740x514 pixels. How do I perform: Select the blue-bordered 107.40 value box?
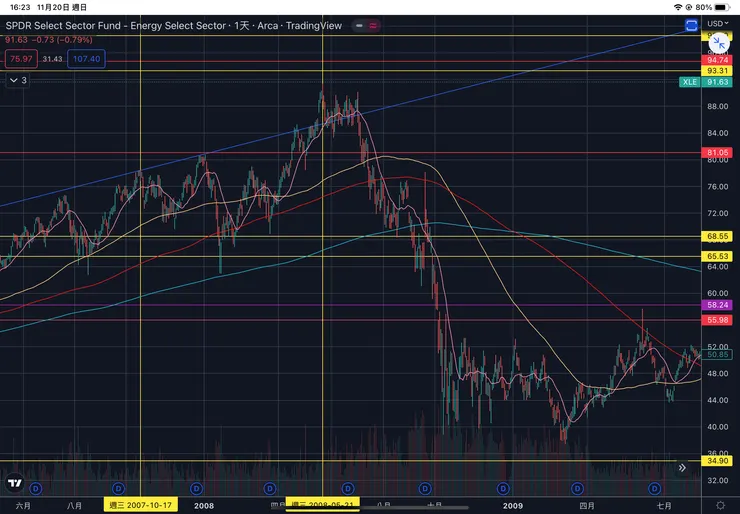(x=86, y=59)
